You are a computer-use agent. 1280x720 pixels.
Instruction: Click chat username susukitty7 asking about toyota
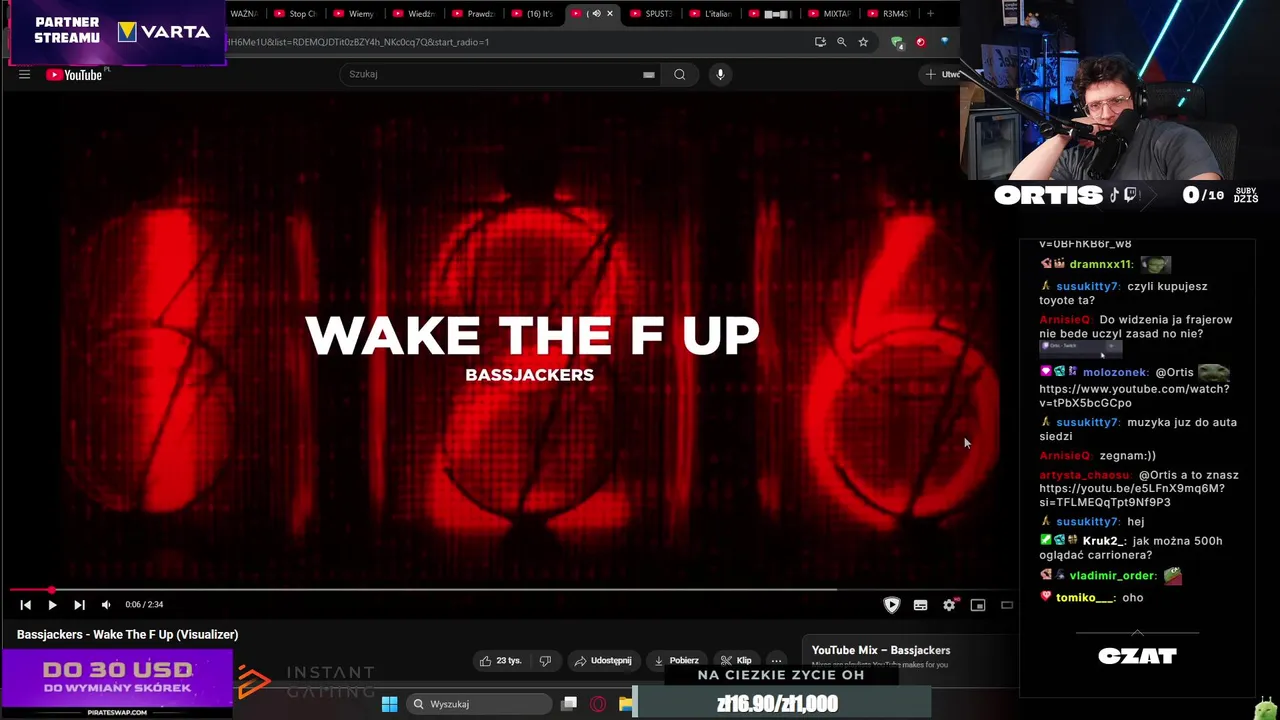point(1087,286)
